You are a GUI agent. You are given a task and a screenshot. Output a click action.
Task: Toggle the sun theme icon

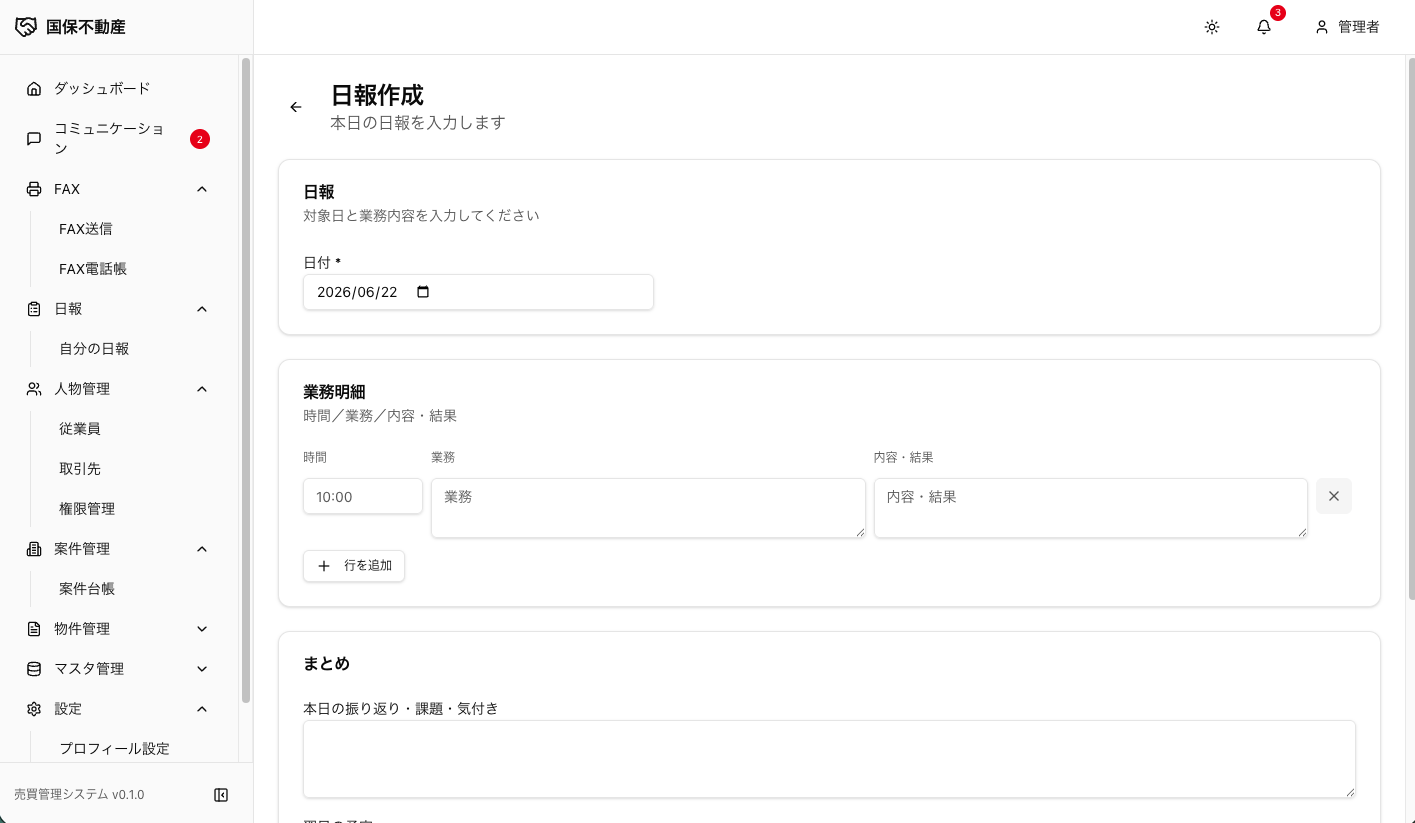1212,27
